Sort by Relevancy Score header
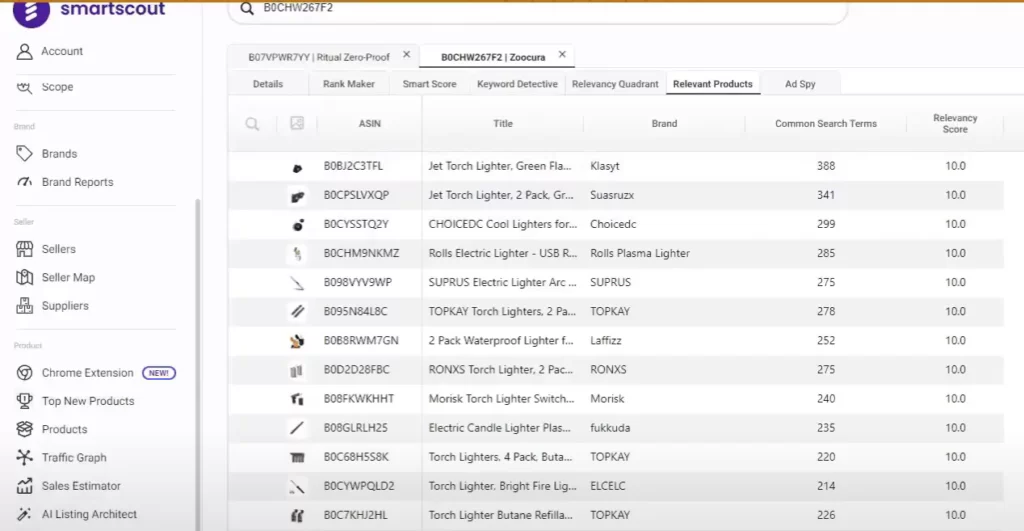 [x=955, y=123]
